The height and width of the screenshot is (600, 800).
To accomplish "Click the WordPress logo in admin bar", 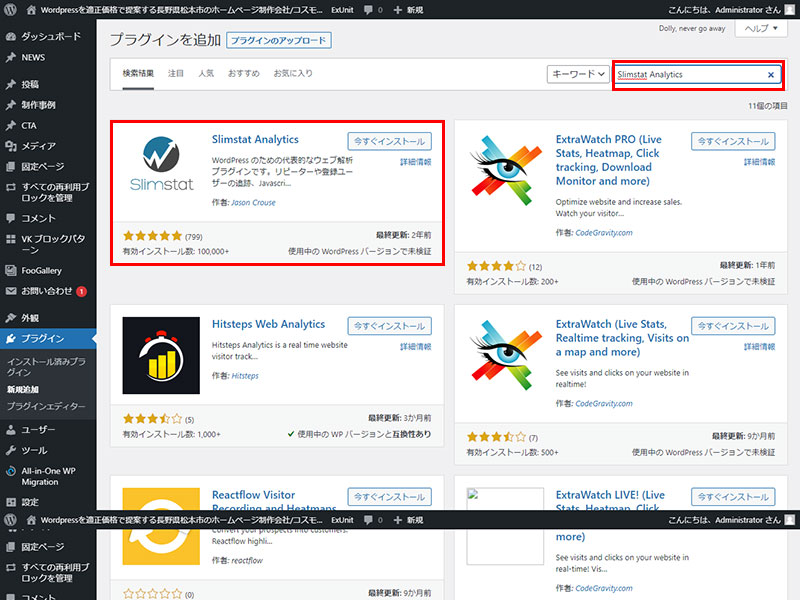I will (10, 9).
